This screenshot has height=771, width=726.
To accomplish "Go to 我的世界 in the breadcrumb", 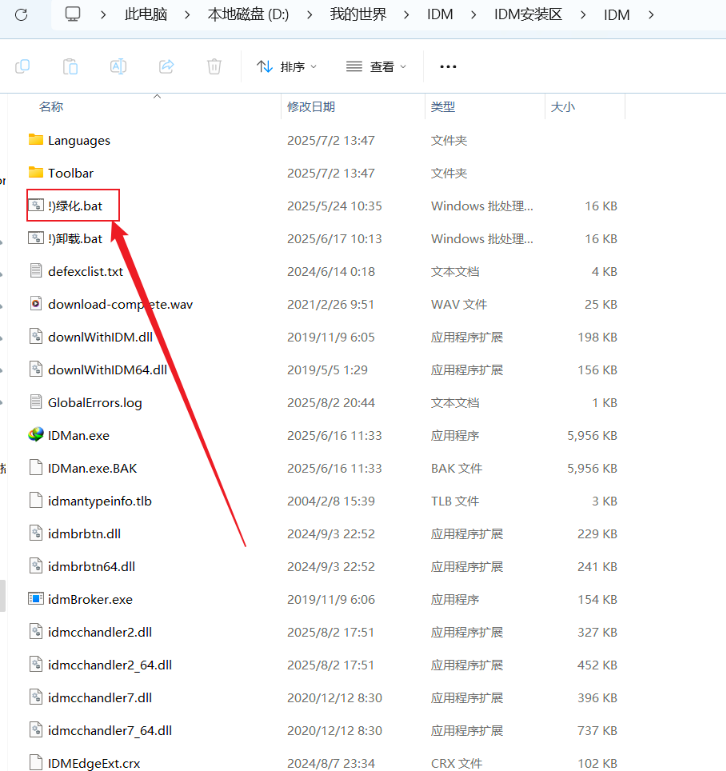I will pos(358,15).
